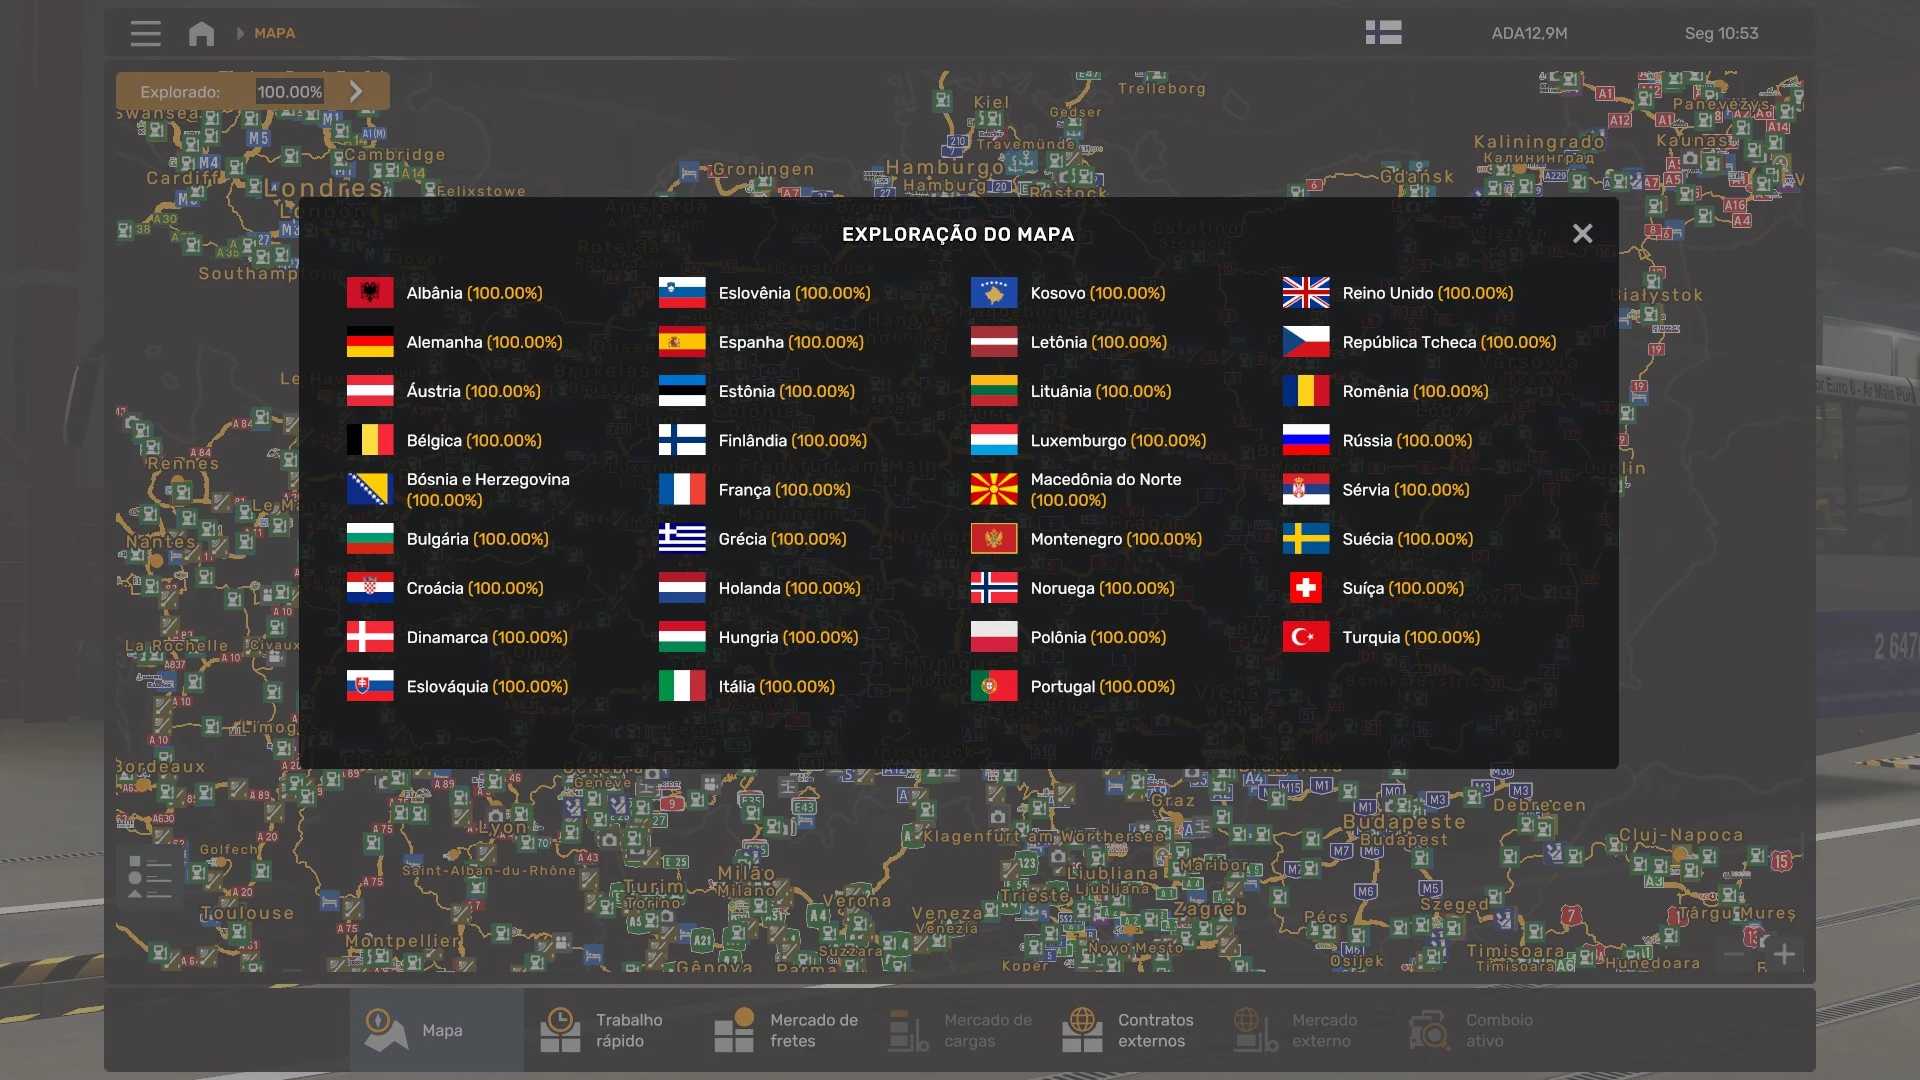Screen dimensions: 1920x1080
Task: Click the Comboio ativo button
Action: 1470,1030
